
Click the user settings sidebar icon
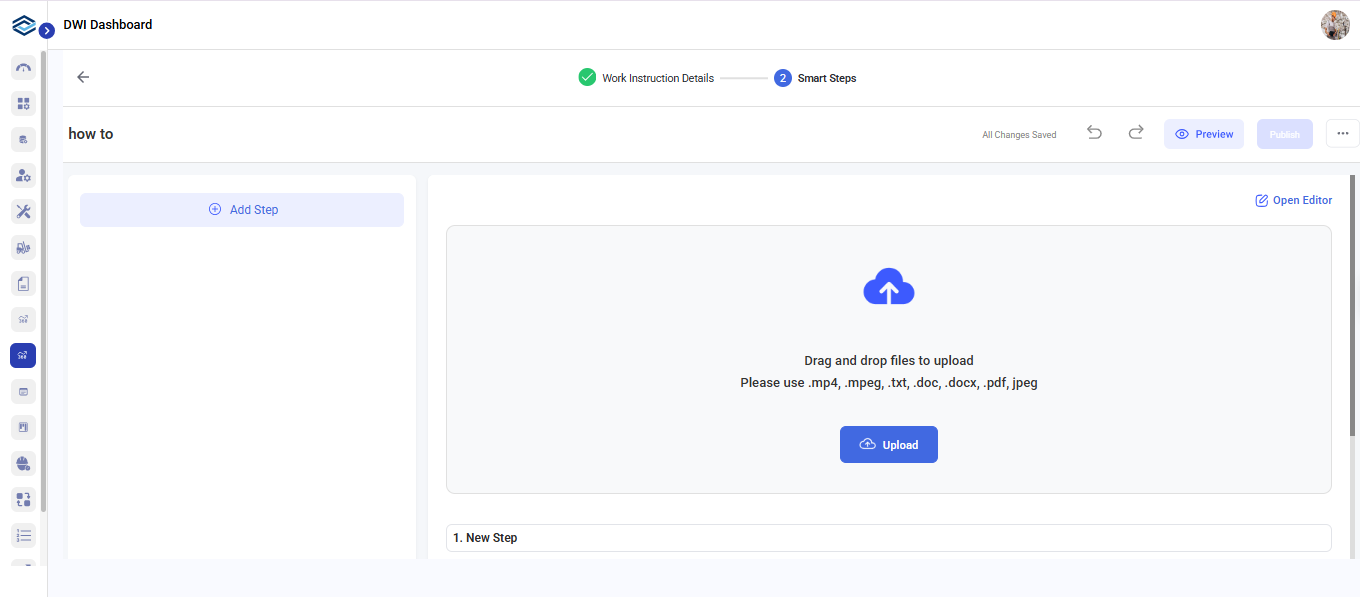[x=23, y=175]
